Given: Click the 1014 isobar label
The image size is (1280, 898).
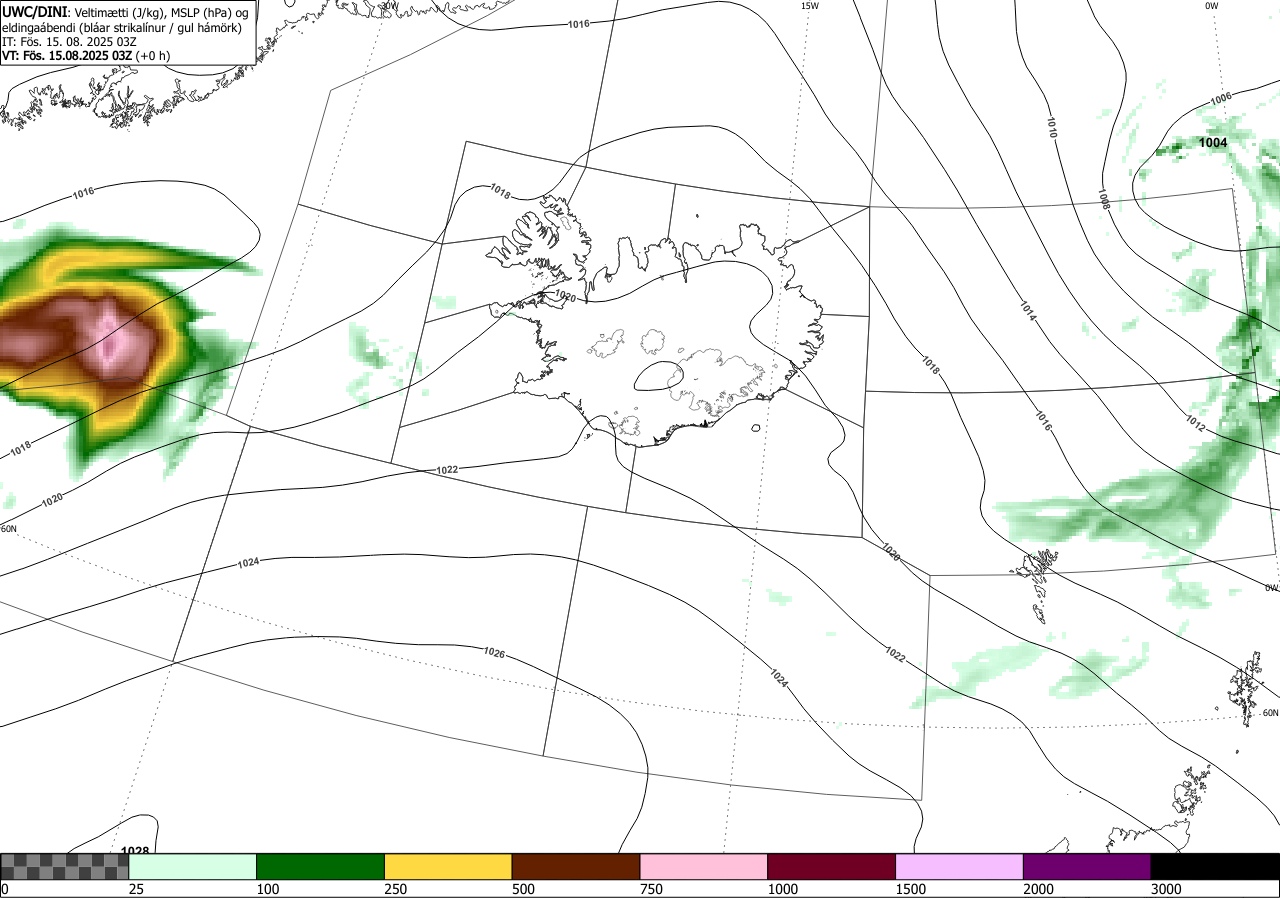Looking at the screenshot, I should [x=1028, y=311].
